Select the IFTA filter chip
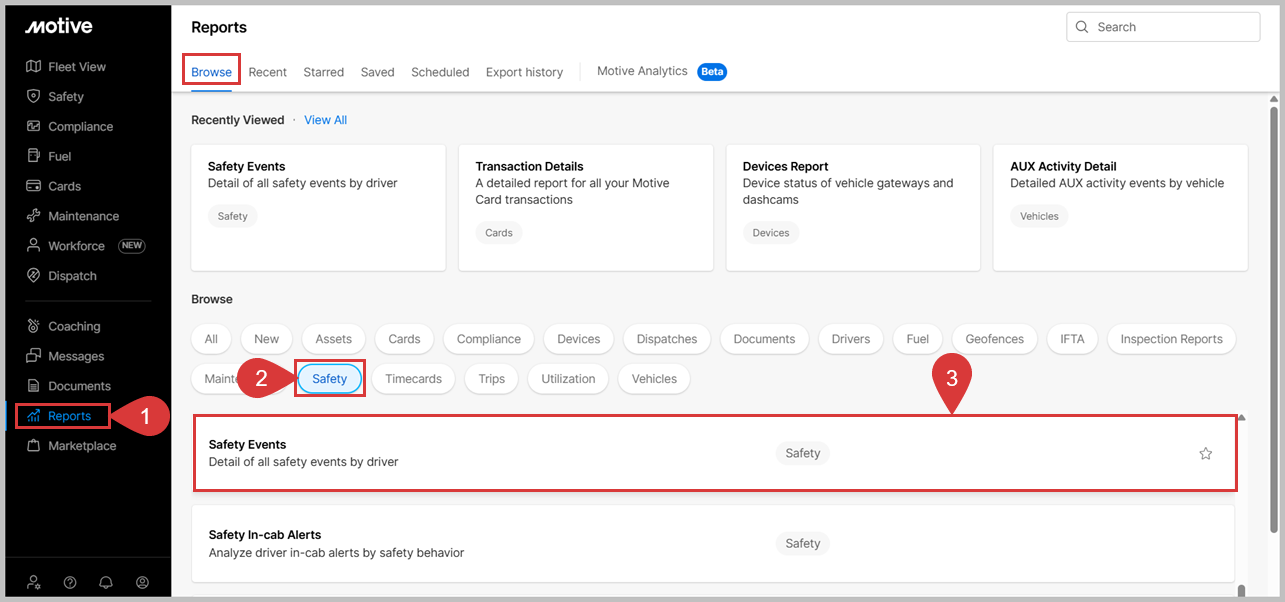 click(x=1072, y=339)
